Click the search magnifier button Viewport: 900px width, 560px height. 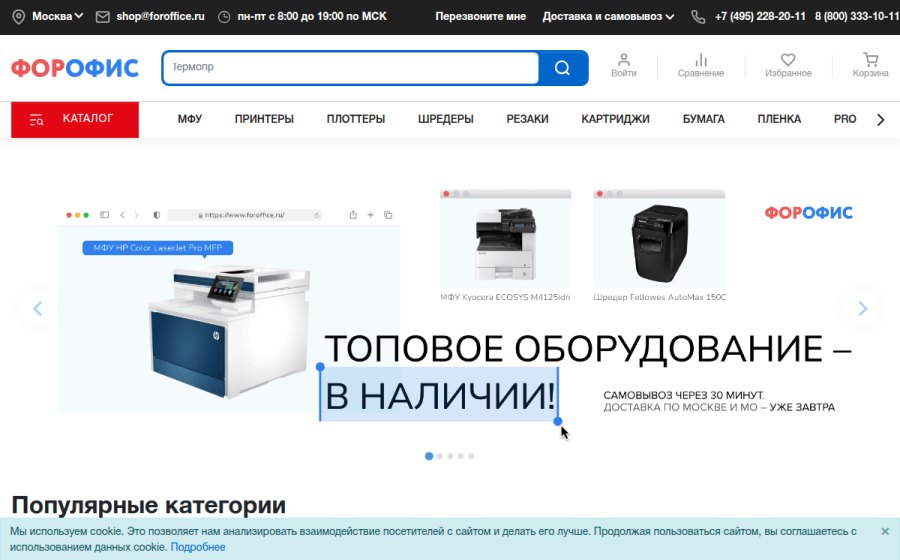tap(562, 68)
